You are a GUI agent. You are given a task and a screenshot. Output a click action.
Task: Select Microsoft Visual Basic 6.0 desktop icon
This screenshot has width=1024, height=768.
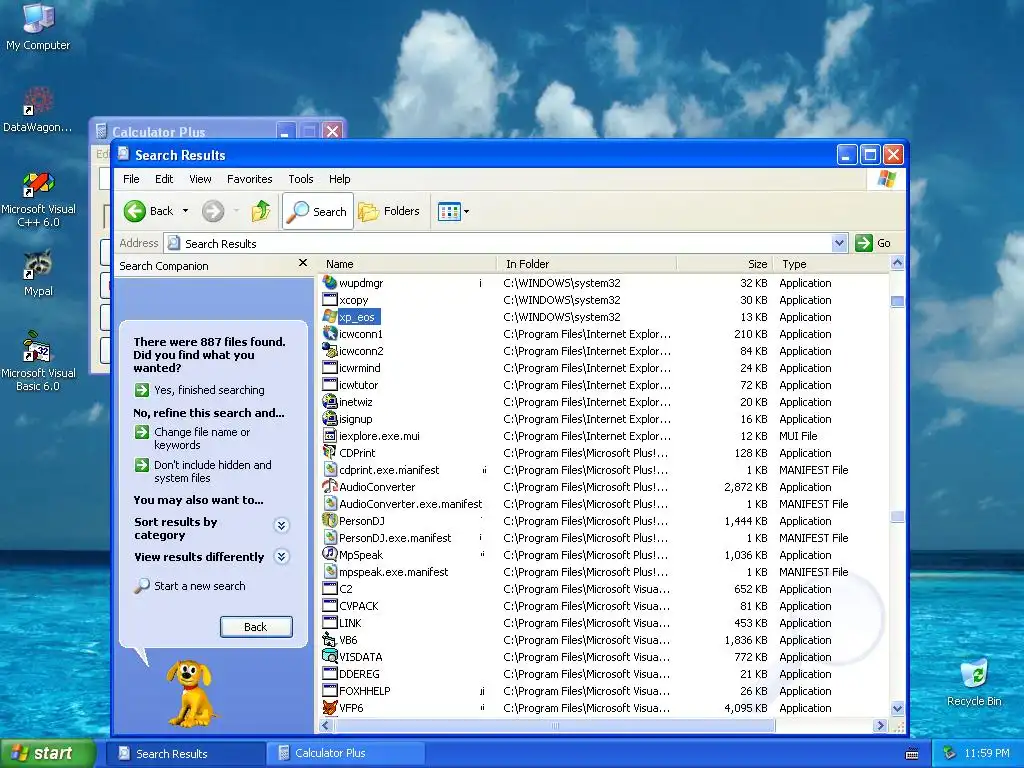pyautogui.click(x=38, y=361)
